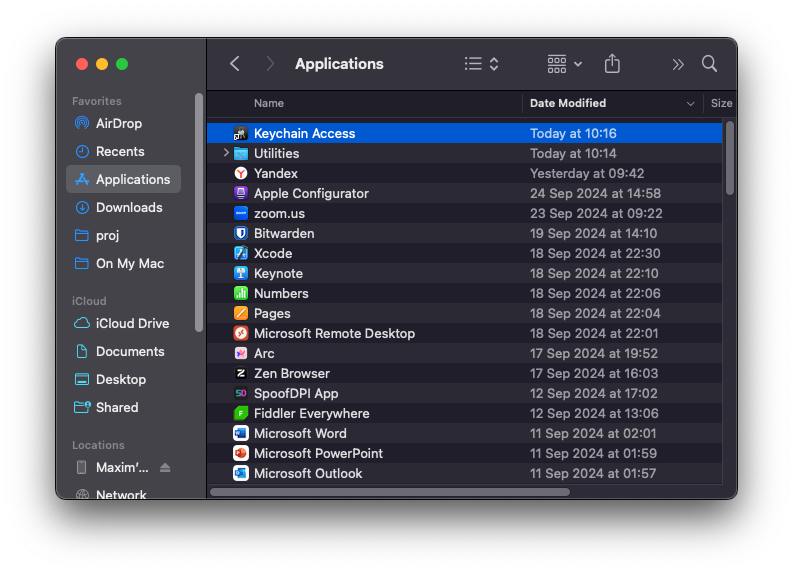793x573 pixels.
Task: Open the list view style switcher
Action: pos(481,64)
